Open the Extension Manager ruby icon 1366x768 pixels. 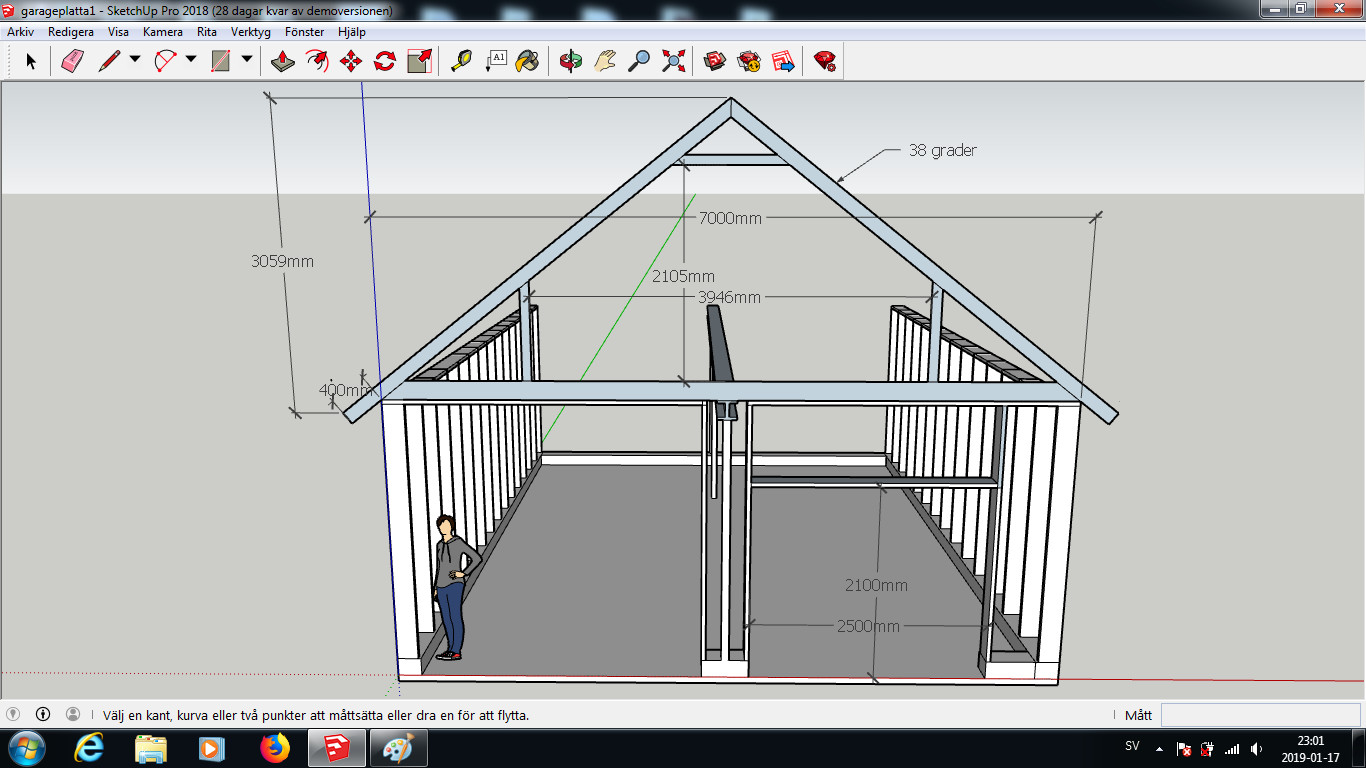pyautogui.click(x=824, y=61)
